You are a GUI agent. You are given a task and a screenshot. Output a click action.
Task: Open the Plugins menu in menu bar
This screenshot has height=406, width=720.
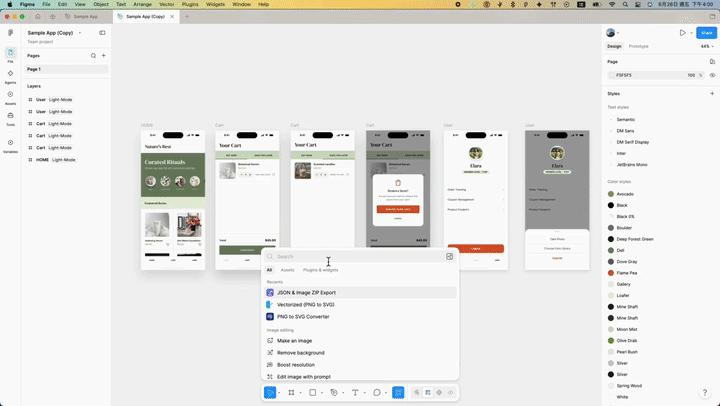click(190, 4)
